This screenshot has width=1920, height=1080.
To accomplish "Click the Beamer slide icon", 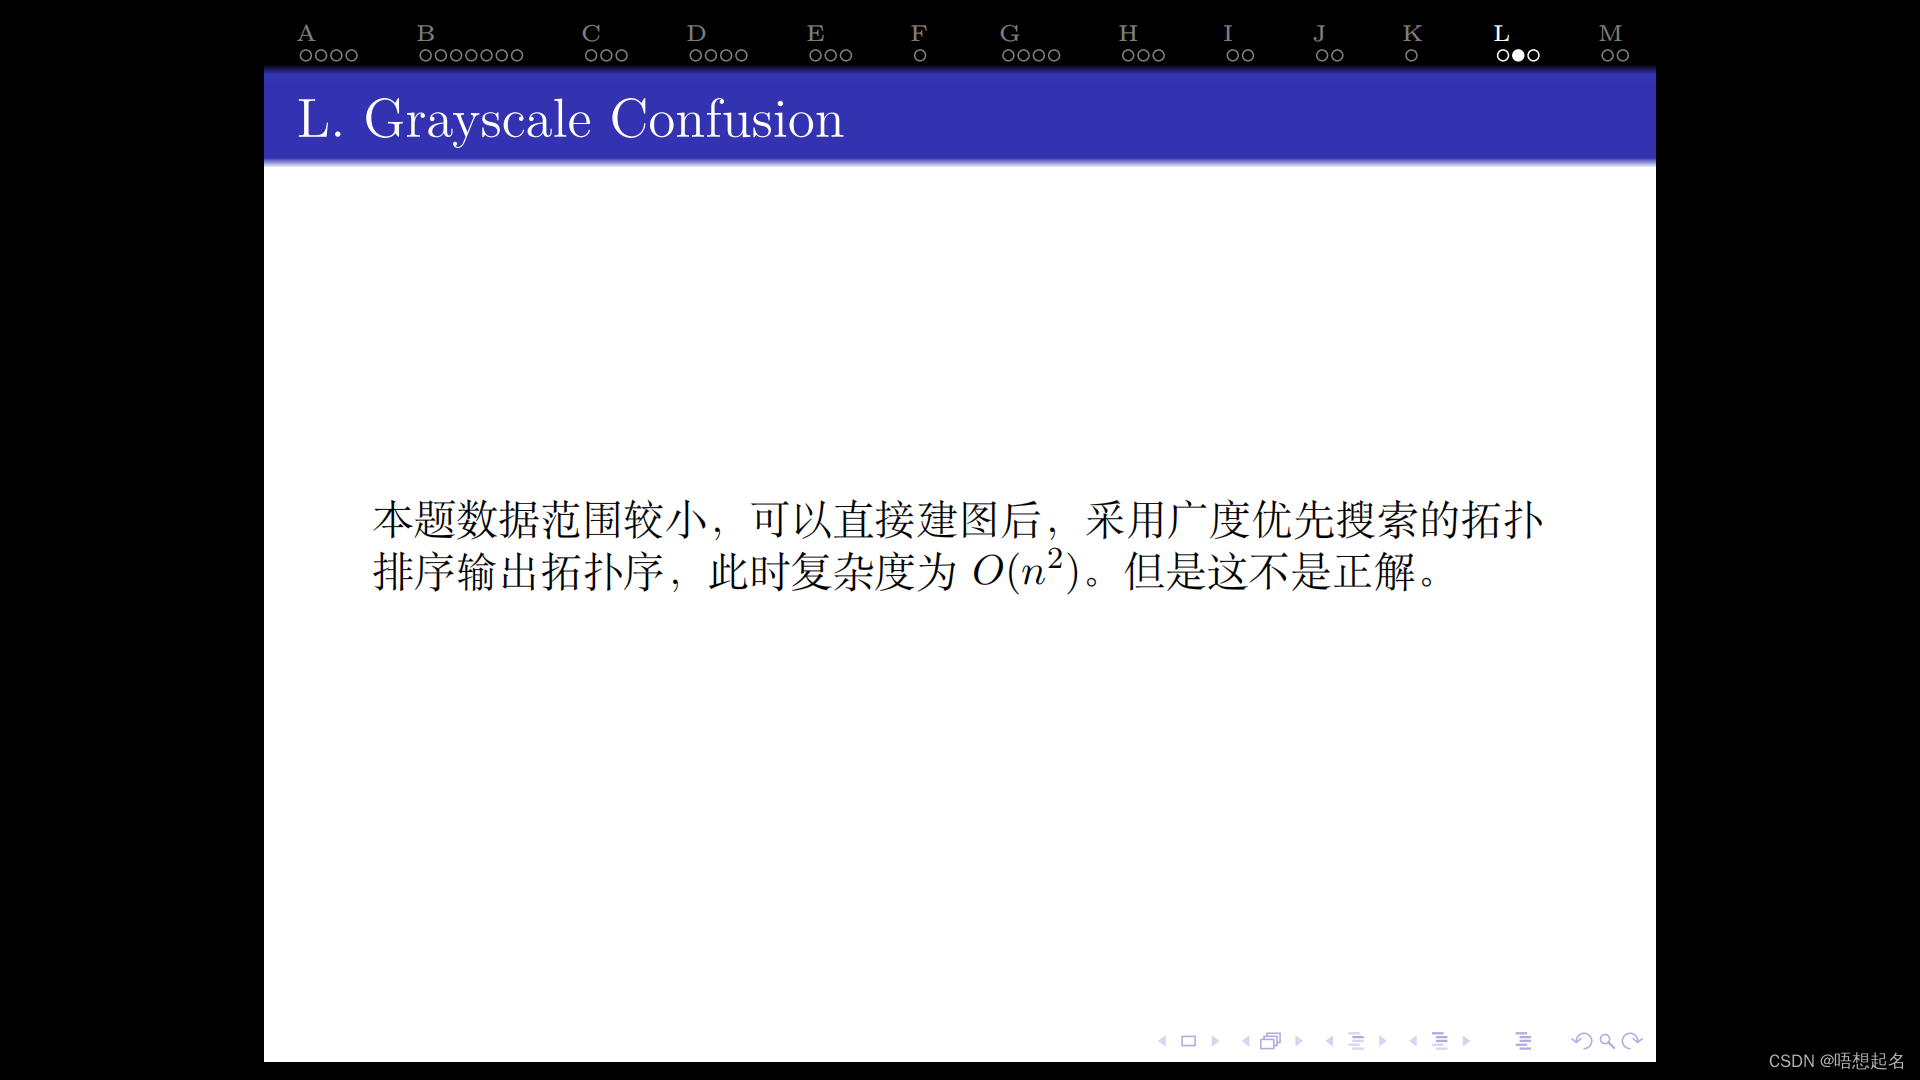I will (x=1188, y=1041).
